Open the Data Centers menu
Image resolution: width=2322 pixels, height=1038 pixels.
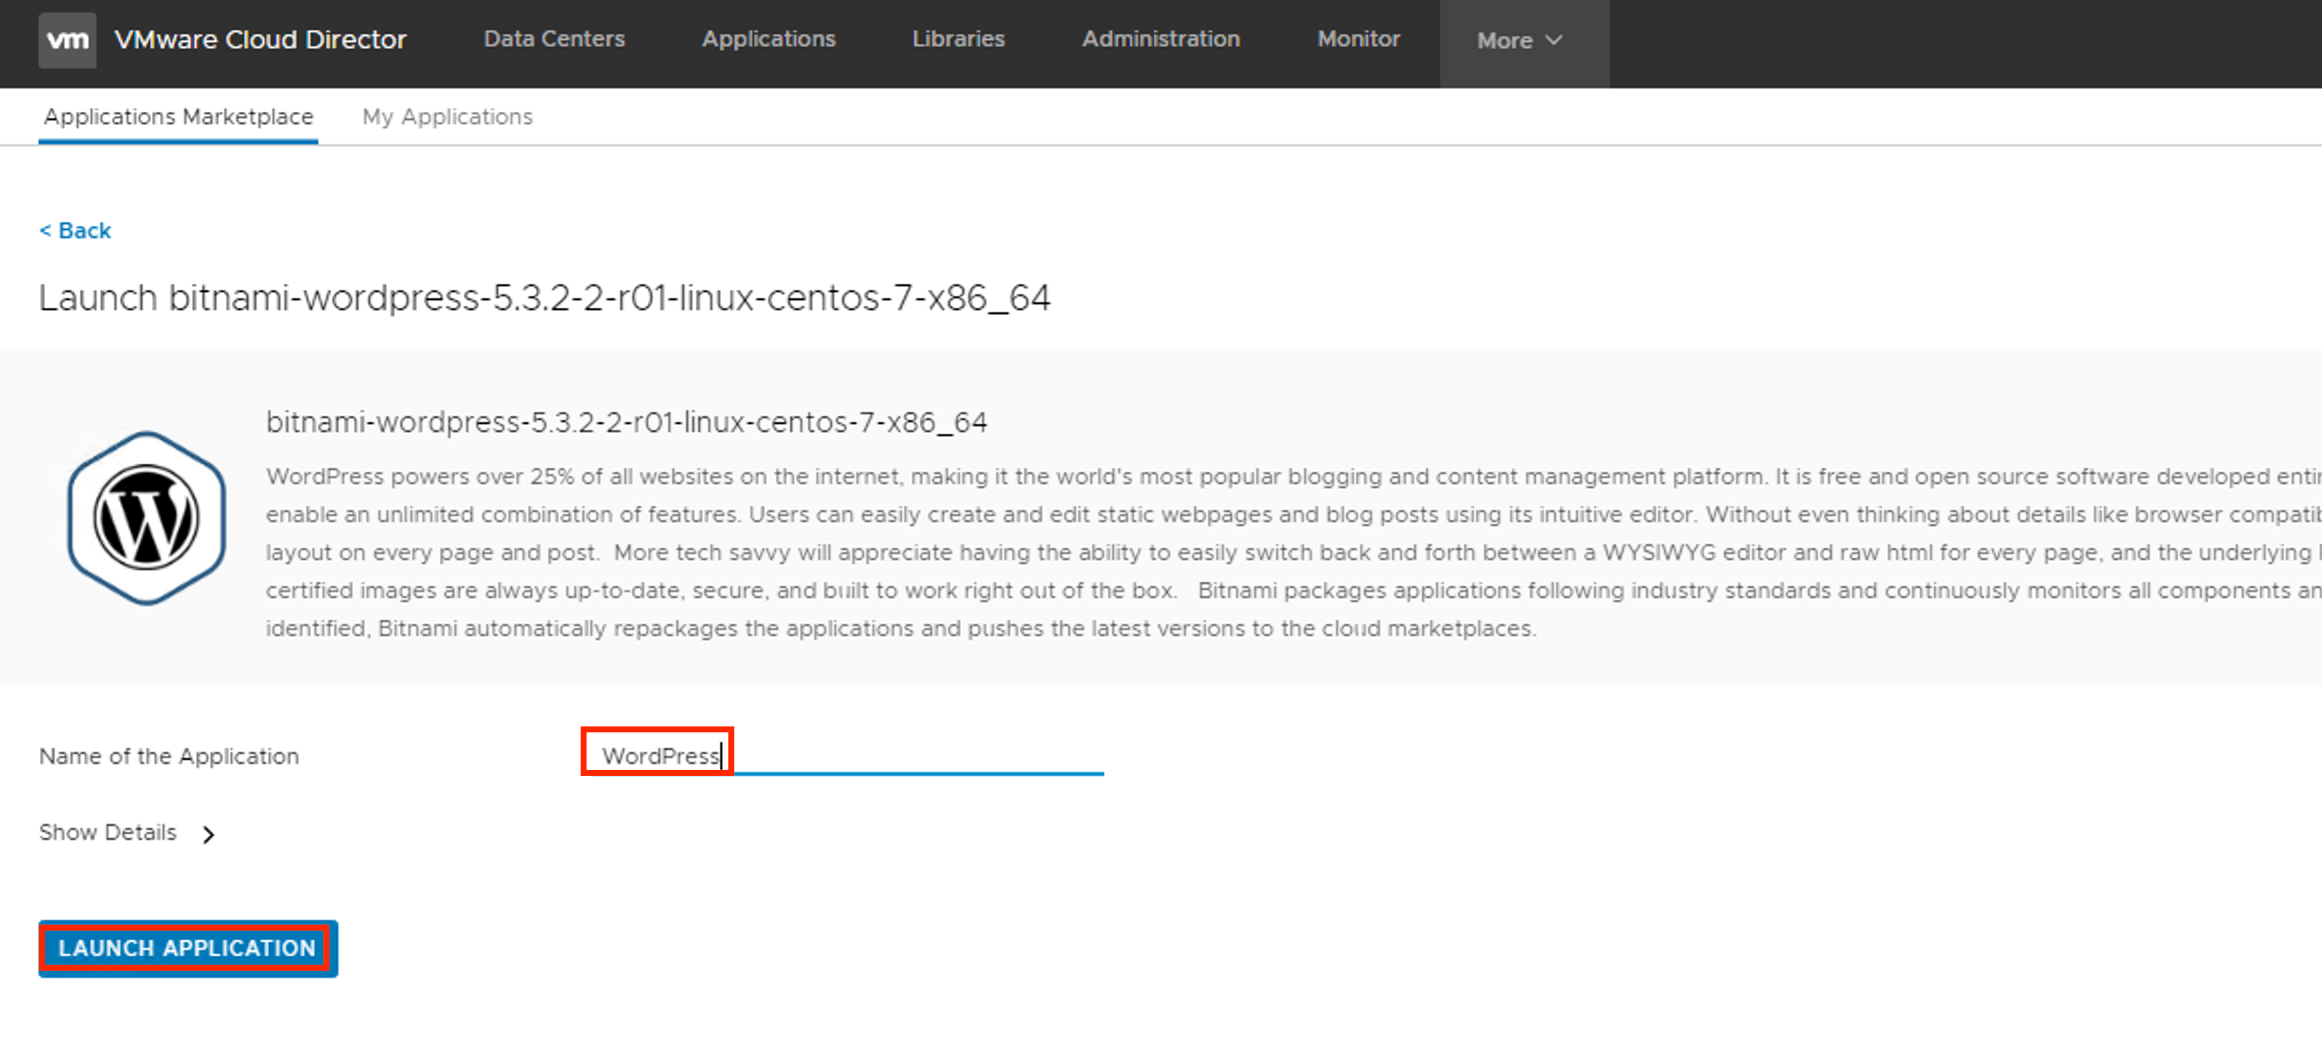554,39
